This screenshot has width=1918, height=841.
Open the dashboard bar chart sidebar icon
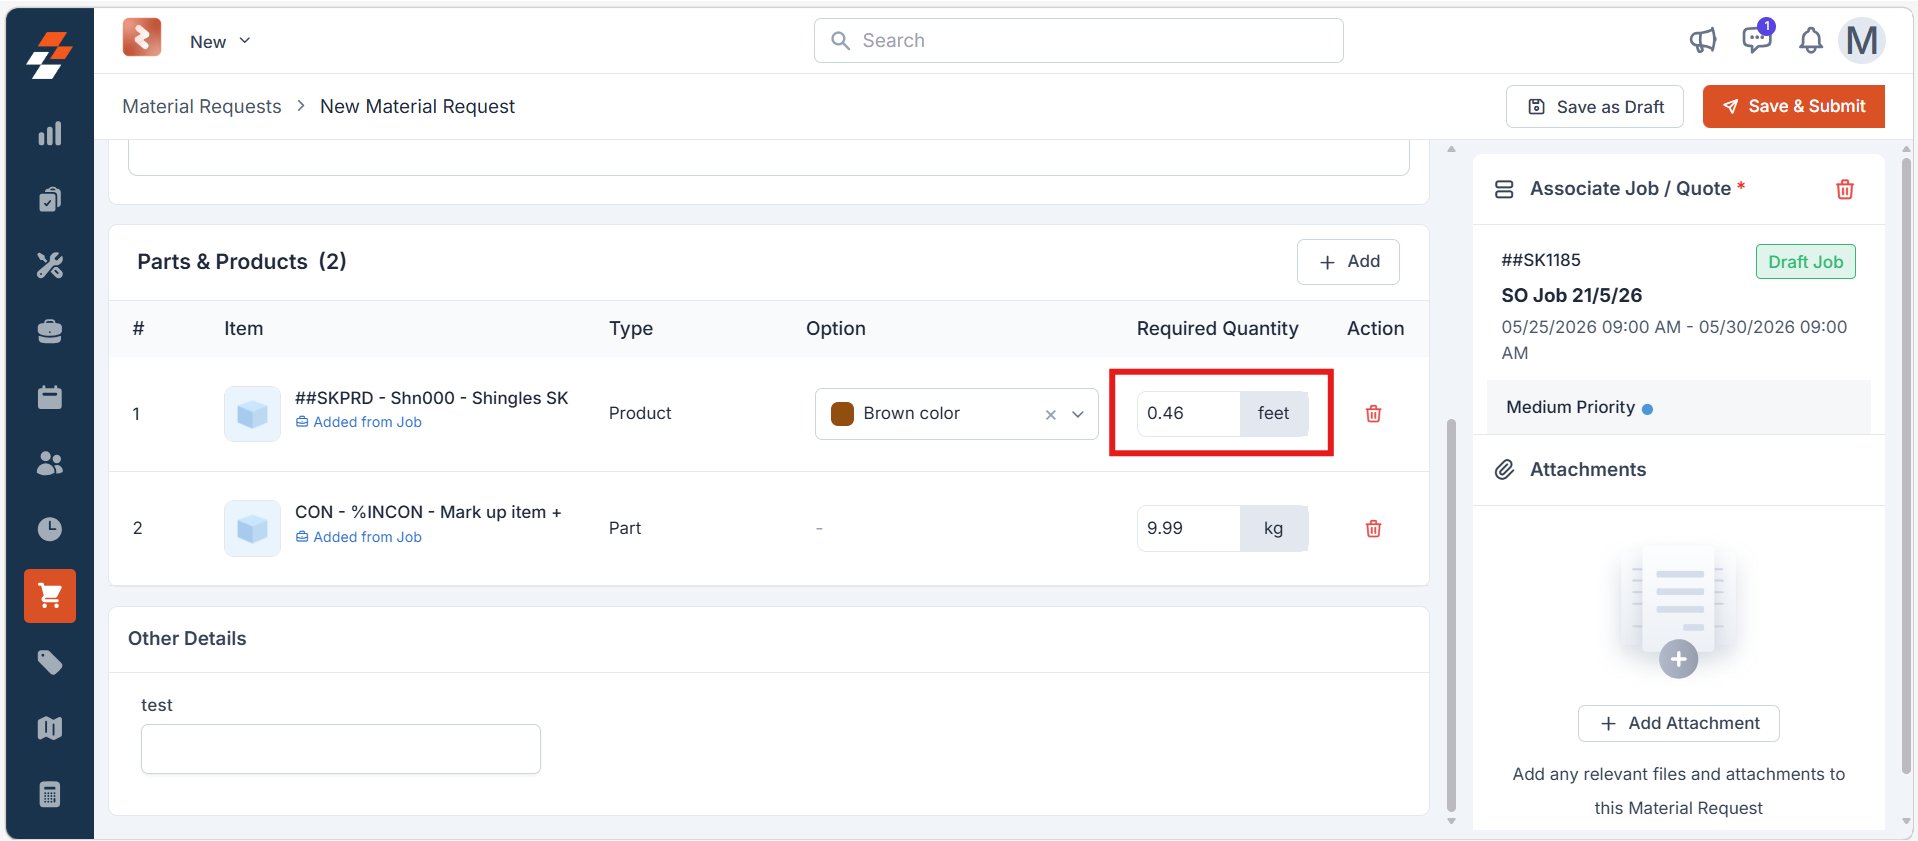coord(50,134)
